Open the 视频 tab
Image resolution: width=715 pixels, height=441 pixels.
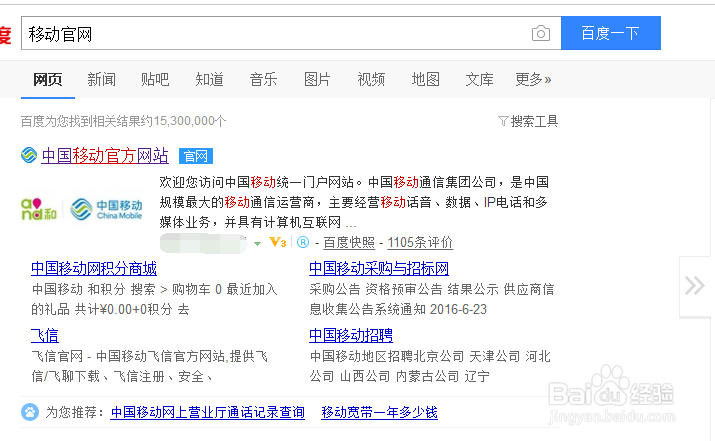click(x=371, y=80)
